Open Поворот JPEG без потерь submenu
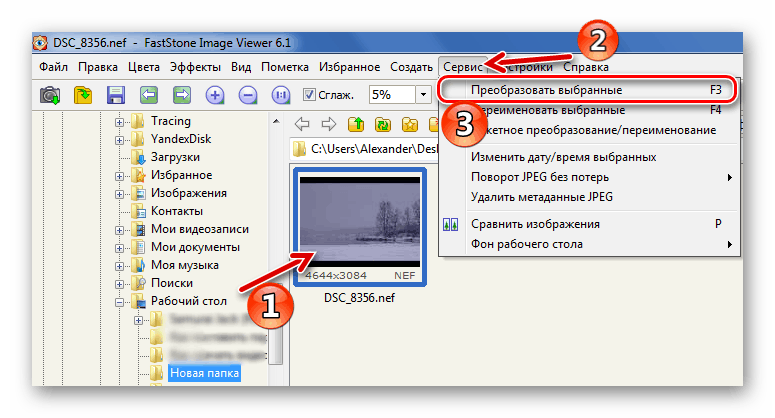This screenshot has height=418, width=775. [589, 177]
